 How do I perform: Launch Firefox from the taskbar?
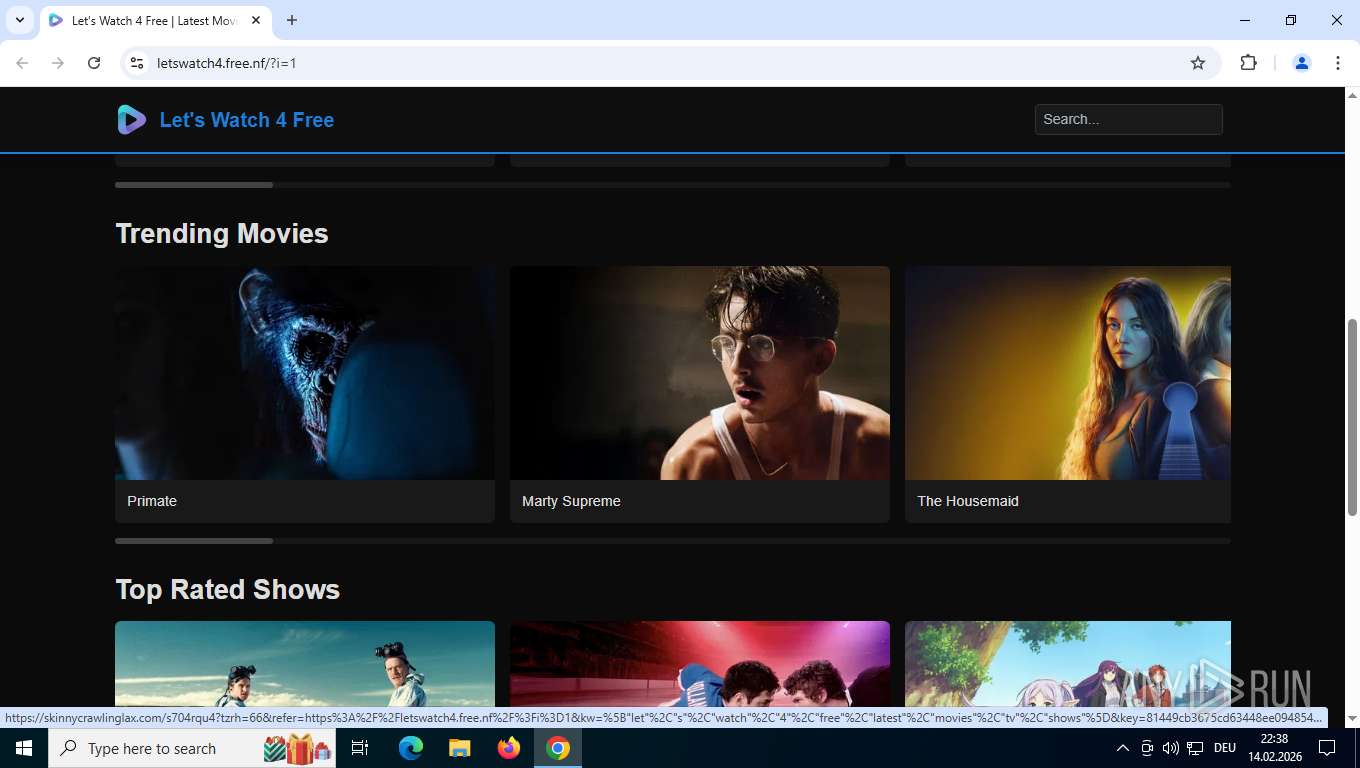pyautogui.click(x=509, y=748)
